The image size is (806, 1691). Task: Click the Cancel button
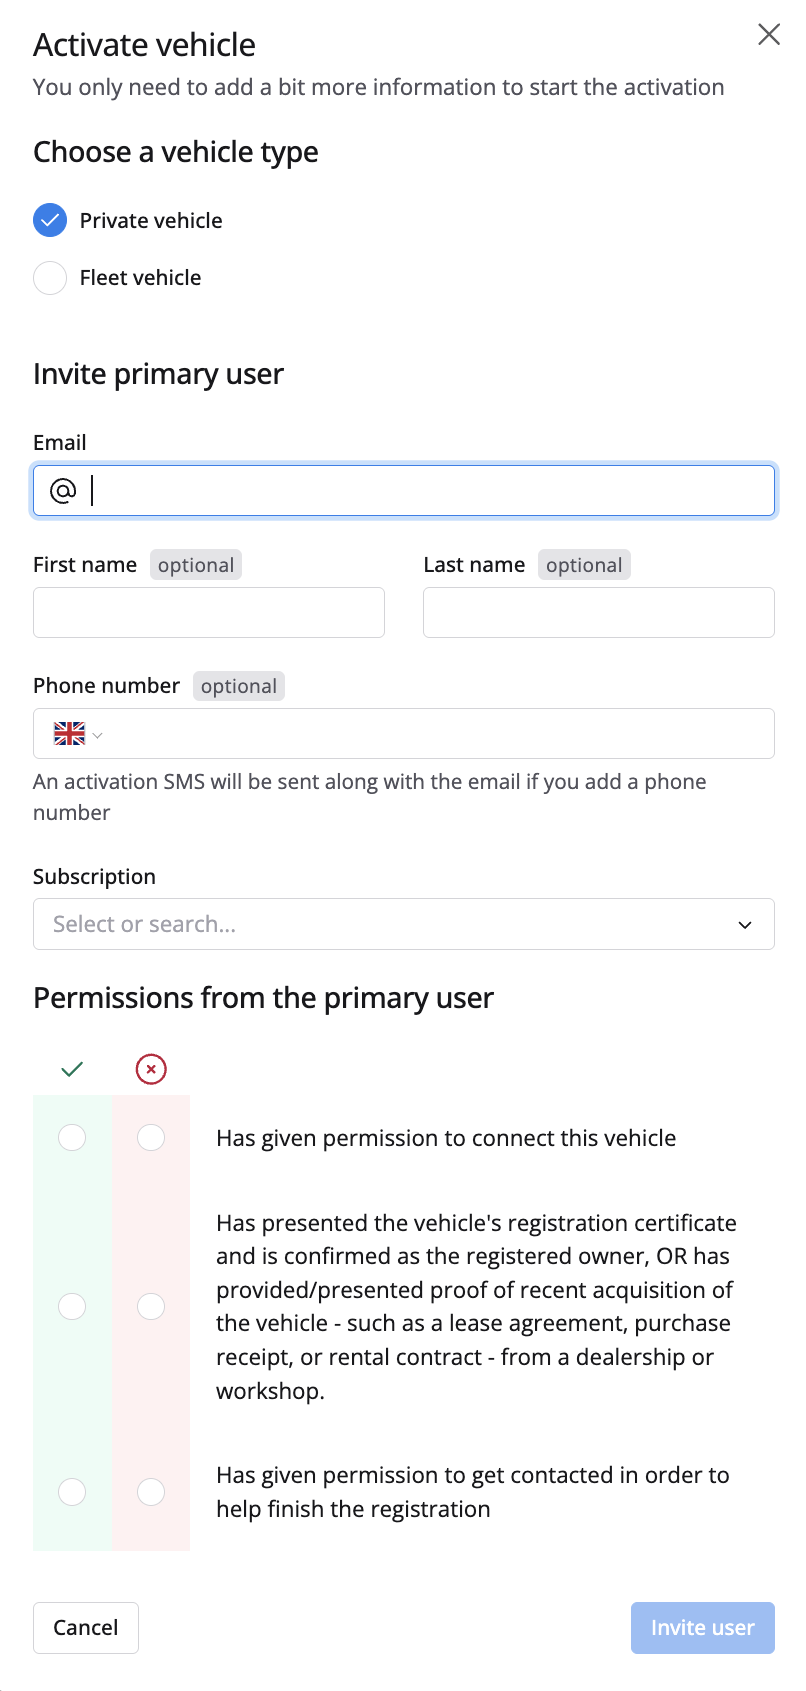pos(86,1628)
